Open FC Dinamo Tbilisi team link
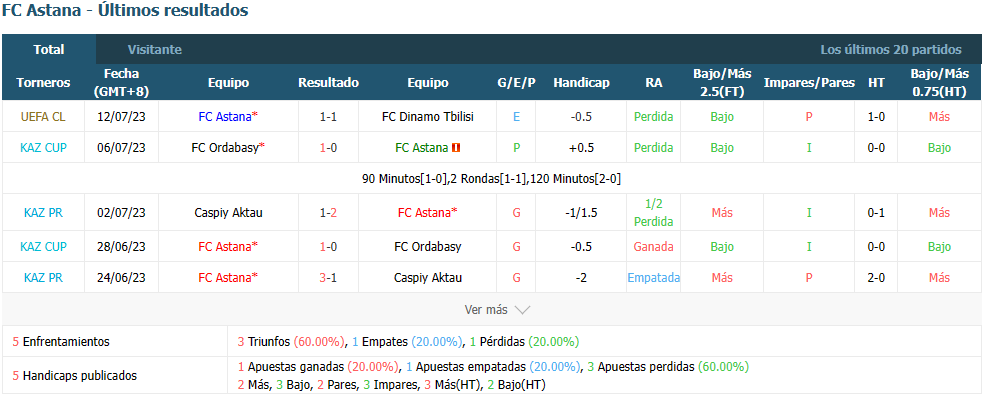 [x=428, y=117]
